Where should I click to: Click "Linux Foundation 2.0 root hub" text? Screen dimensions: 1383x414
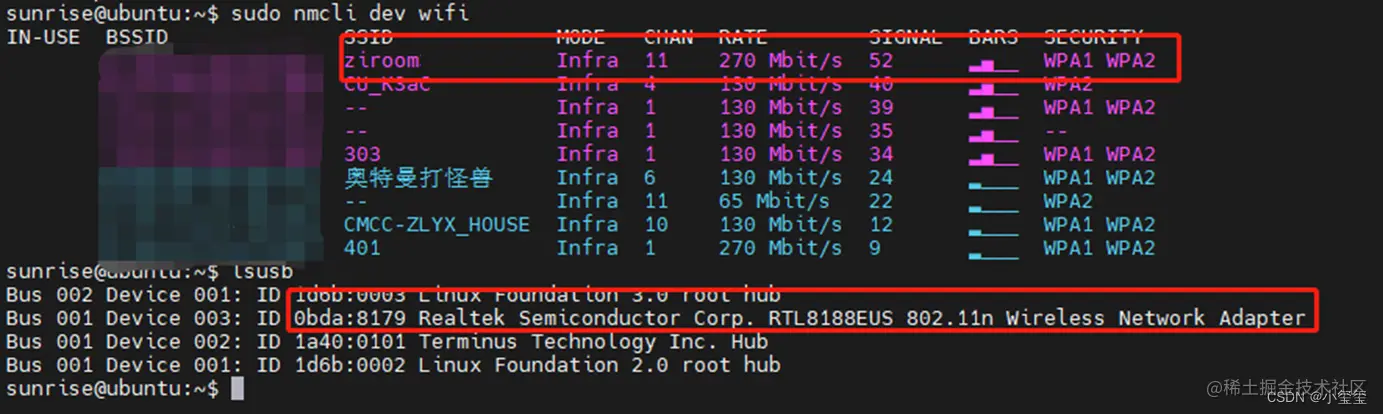tap(599, 365)
